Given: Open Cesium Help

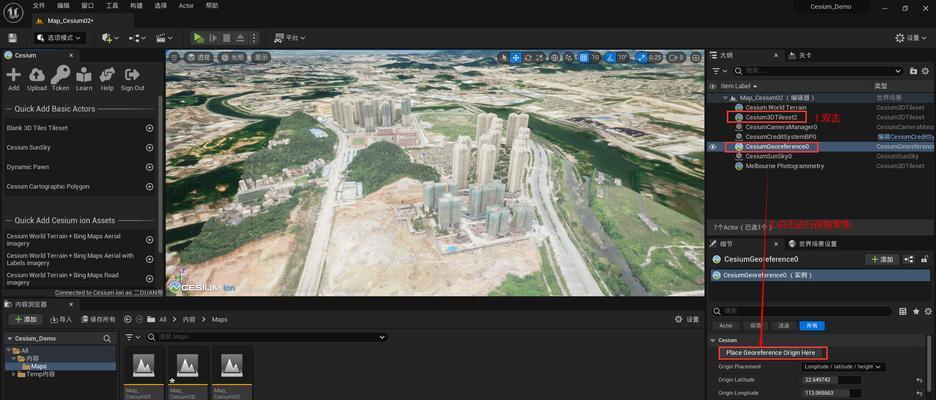Looking at the screenshot, I should [x=107, y=79].
